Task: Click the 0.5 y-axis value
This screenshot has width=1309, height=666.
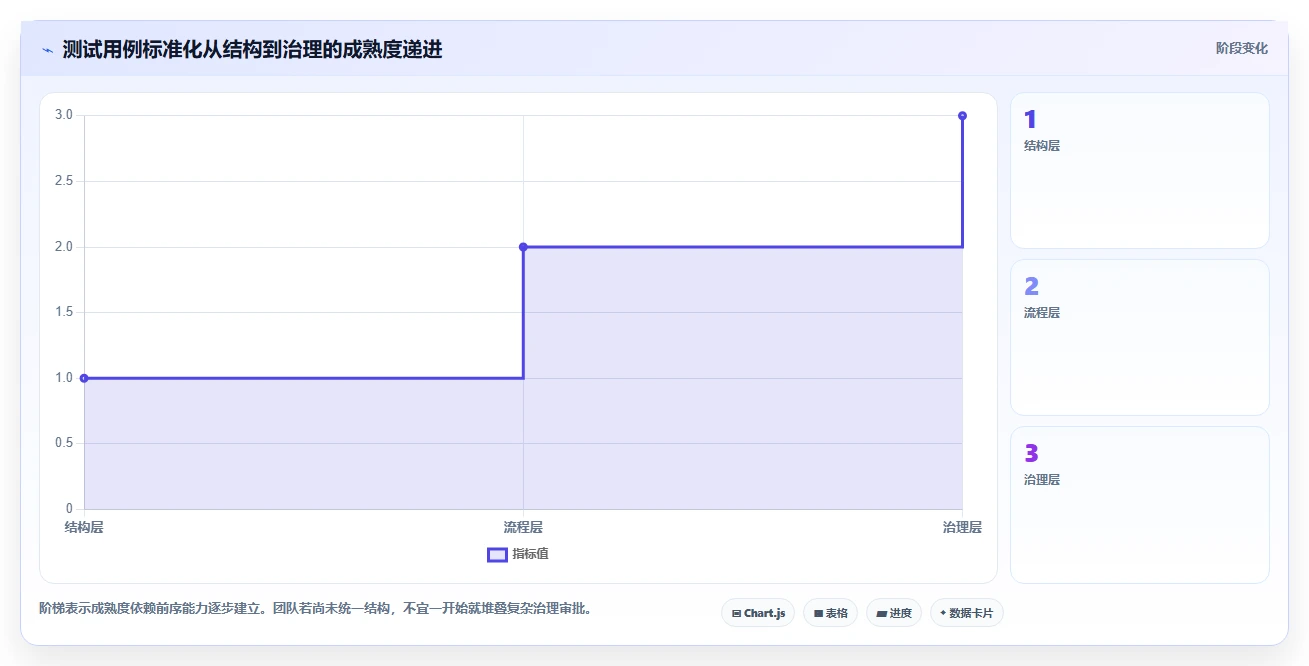Action: coord(64,443)
